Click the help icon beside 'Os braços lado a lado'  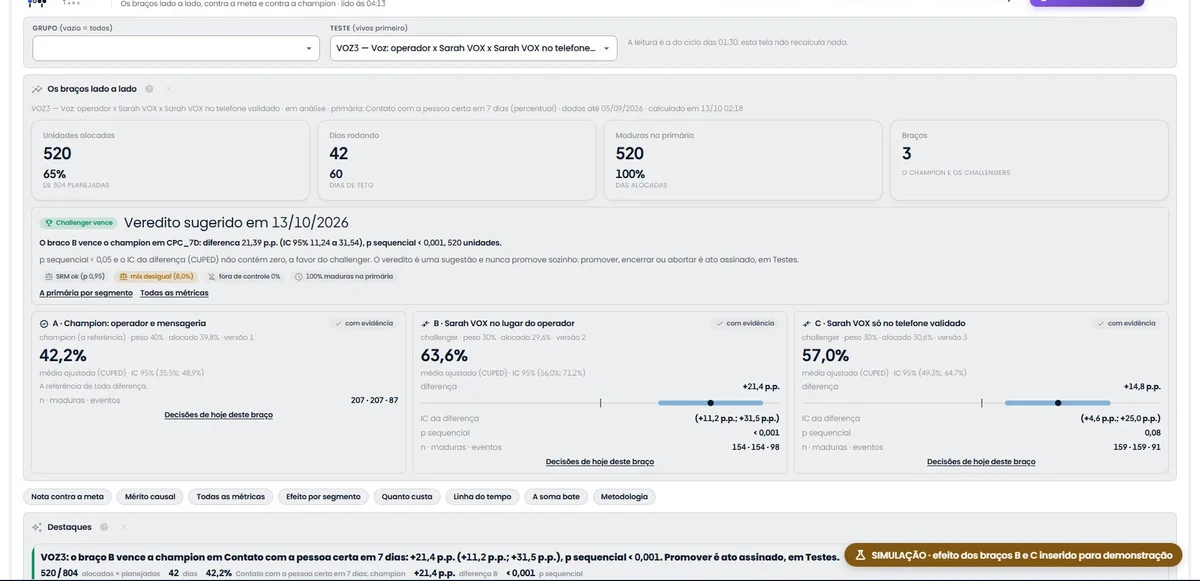click(x=149, y=89)
